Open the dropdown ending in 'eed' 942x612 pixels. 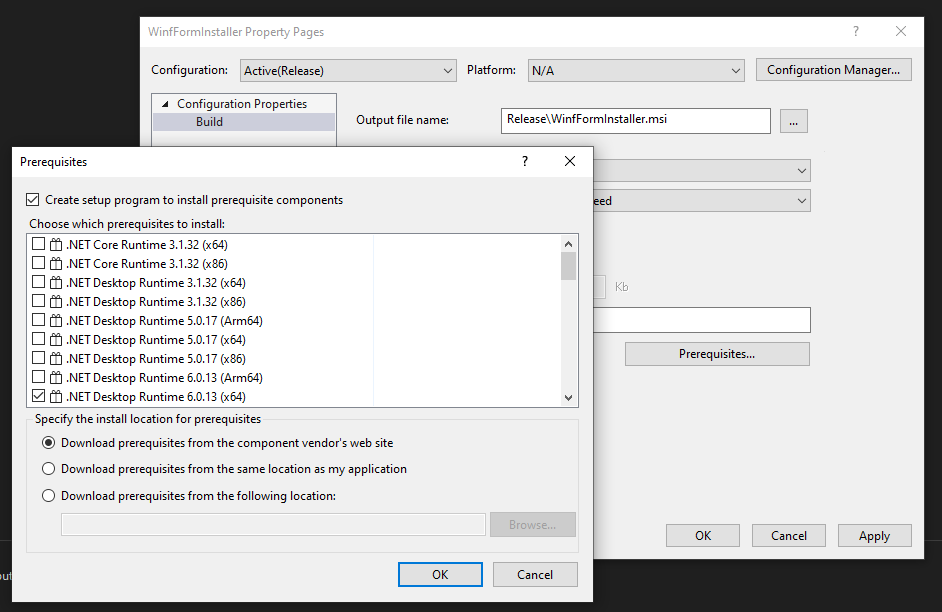pos(702,201)
